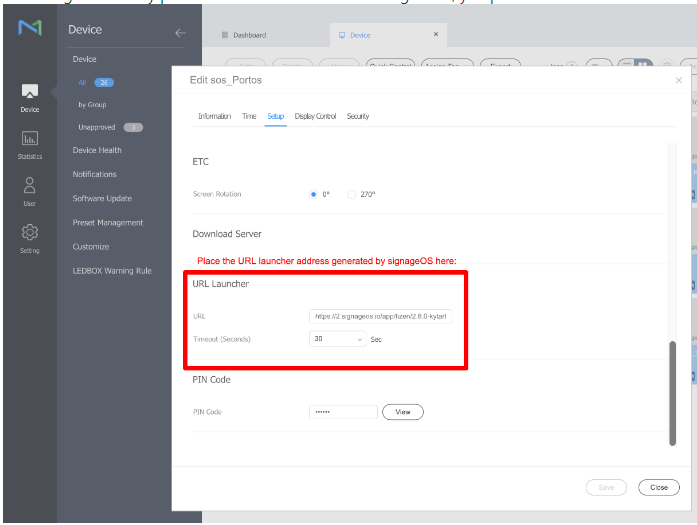Close the Edit sos_Portos dialog X

coord(679,80)
